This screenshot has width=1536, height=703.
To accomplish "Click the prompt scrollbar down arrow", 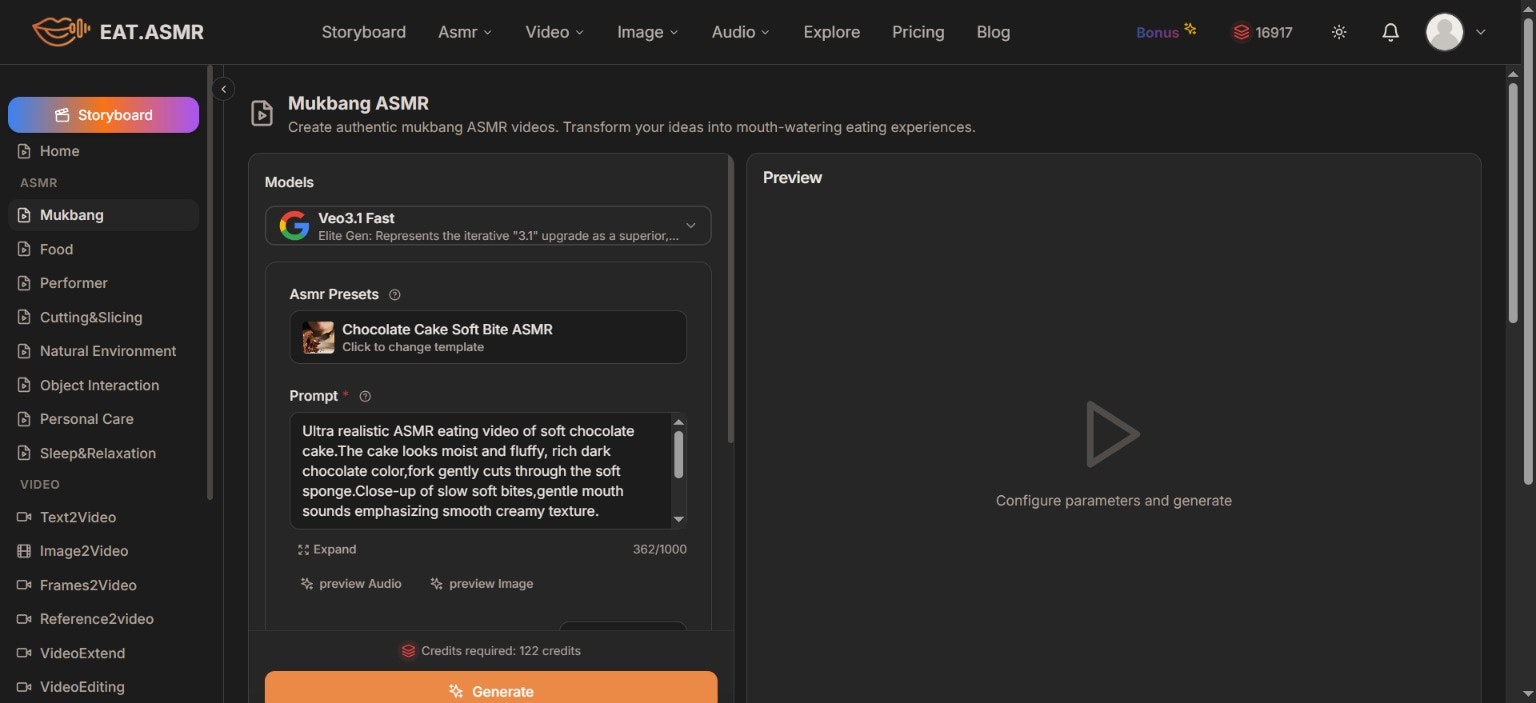I will coord(679,519).
